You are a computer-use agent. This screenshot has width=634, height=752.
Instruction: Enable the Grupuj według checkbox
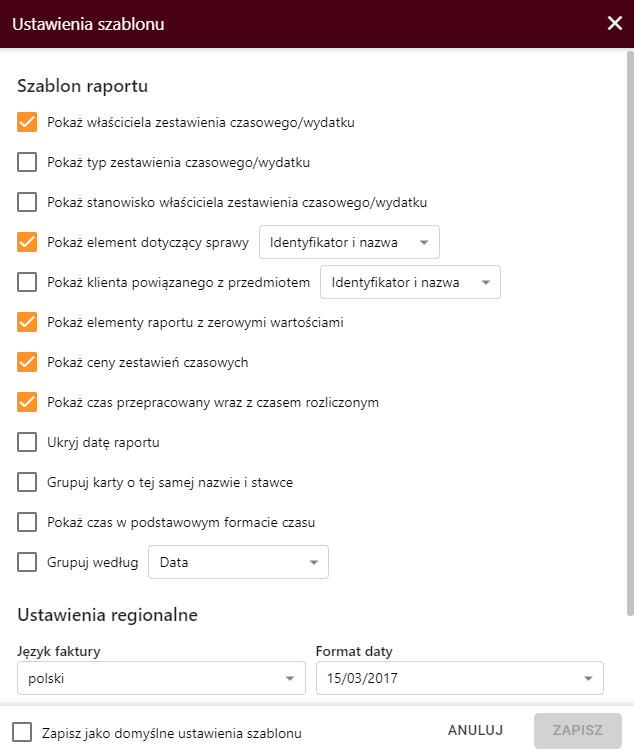pyautogui.click(x=27, y=562)
